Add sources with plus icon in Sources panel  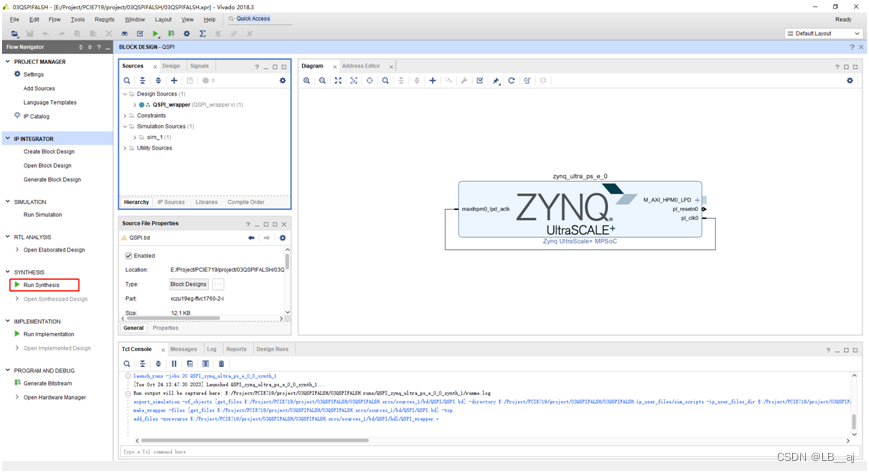click(174, 80)
